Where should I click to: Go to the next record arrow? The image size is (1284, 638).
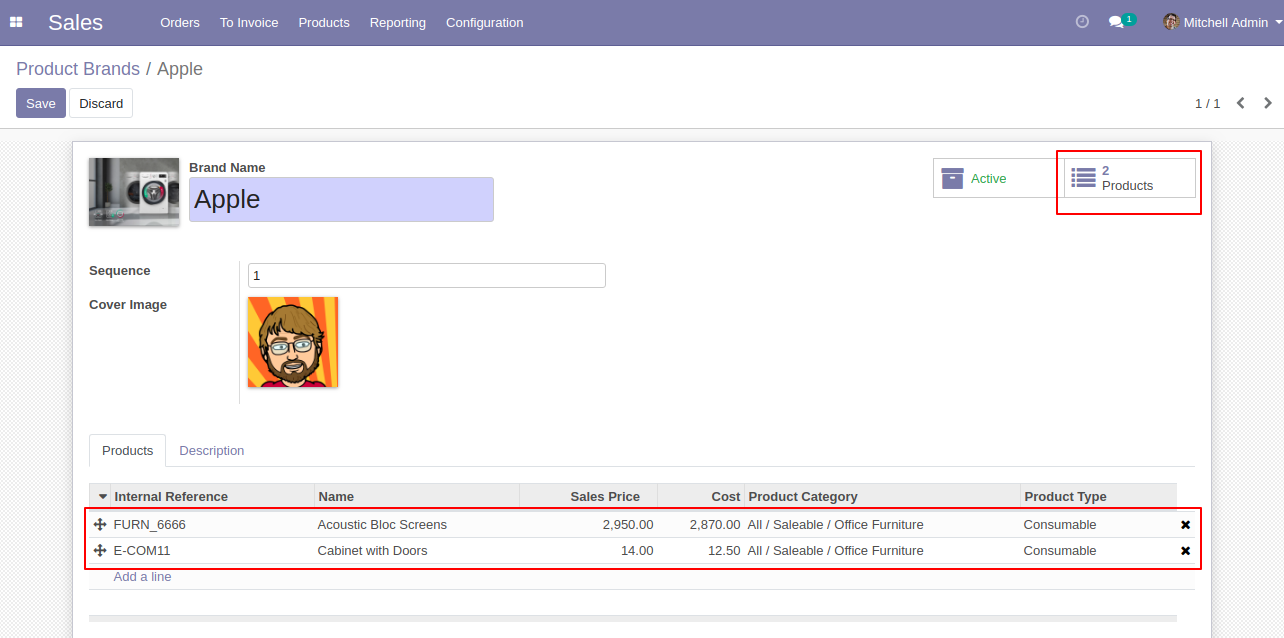pyautogui.click(x=1268, y=103)
